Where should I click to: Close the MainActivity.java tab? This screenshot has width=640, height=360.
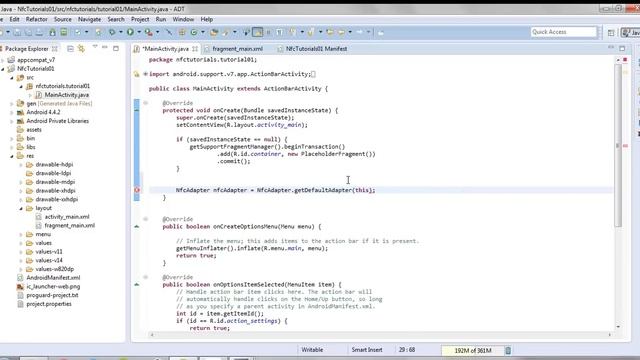click(195, 49)
